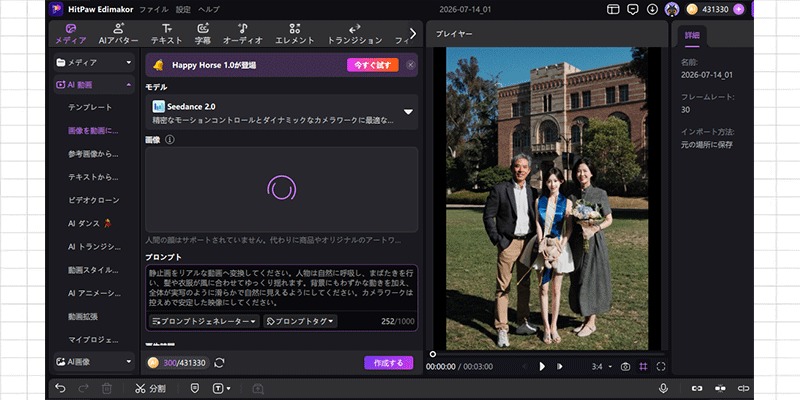Viewport: 800px width, 400px height.
Task: Switch to the 詳細 tab
Action: [692, 36]
